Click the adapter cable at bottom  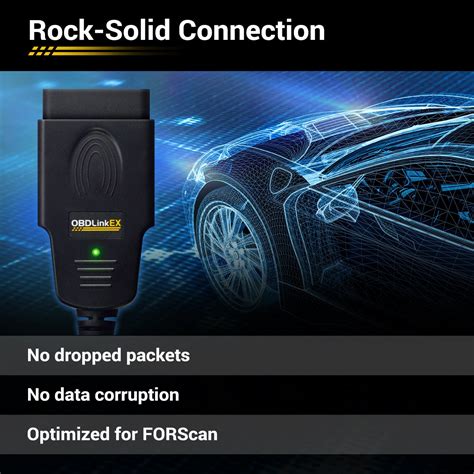click(x=98, y=322)
